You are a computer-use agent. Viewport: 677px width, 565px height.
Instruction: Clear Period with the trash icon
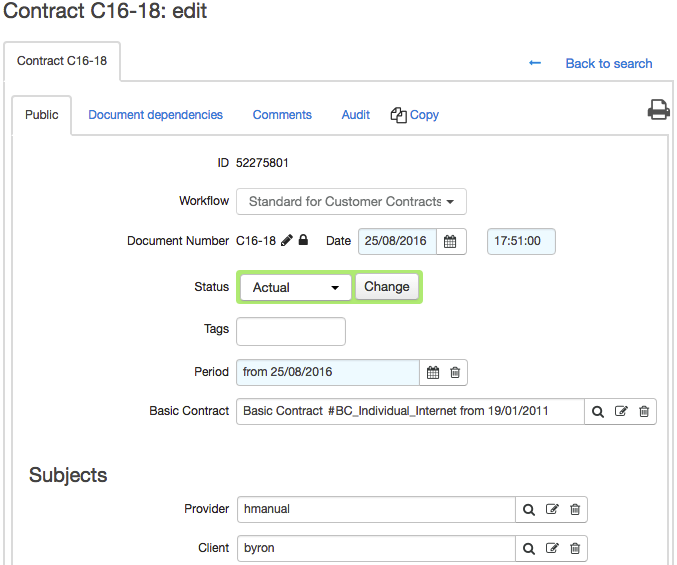point(455,372)
